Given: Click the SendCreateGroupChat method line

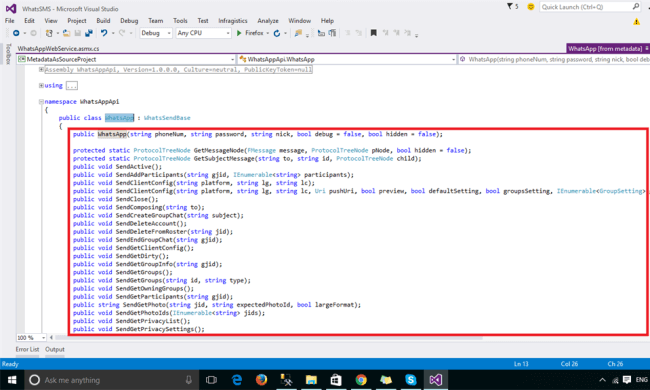Looking at the screenshot, I should pyautogui.click(x=158, y=216).
